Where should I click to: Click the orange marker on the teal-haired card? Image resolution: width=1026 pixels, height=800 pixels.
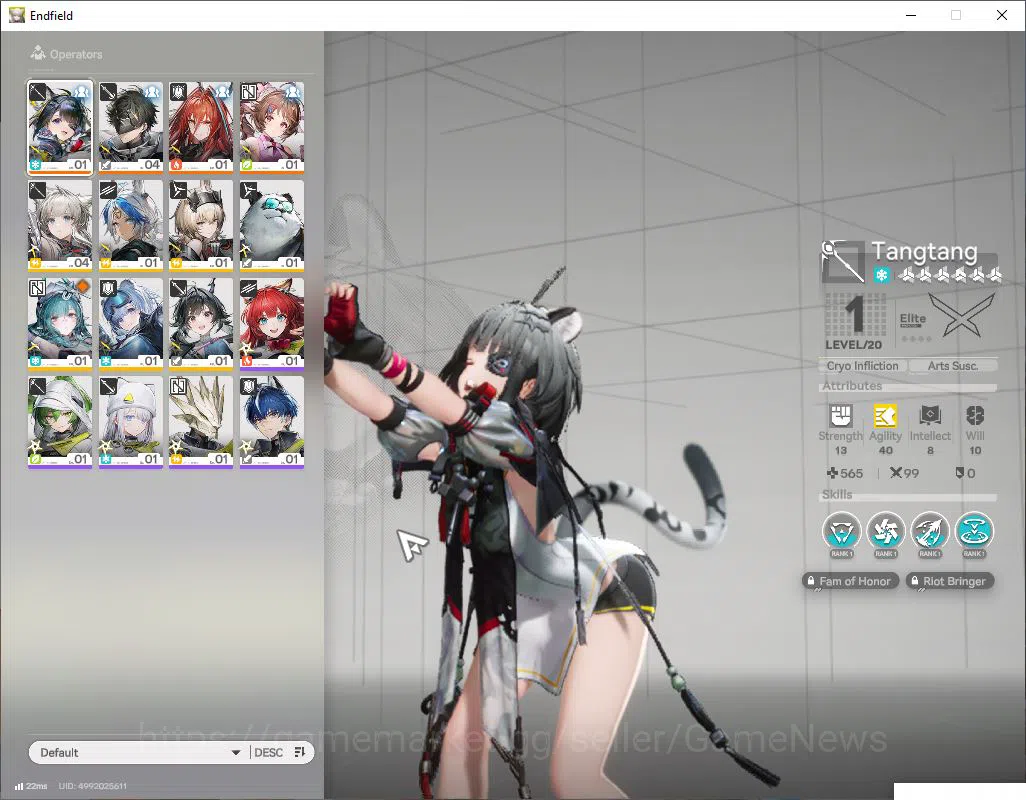tap(82, 286)
